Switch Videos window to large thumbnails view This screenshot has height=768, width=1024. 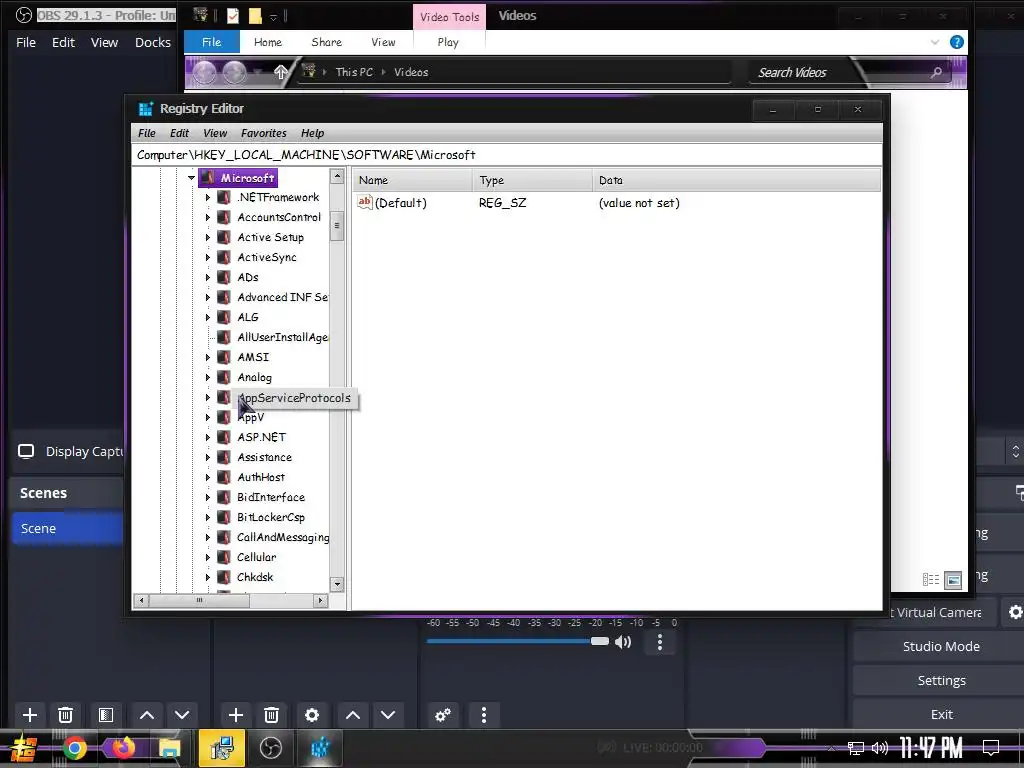pos(953,580)
